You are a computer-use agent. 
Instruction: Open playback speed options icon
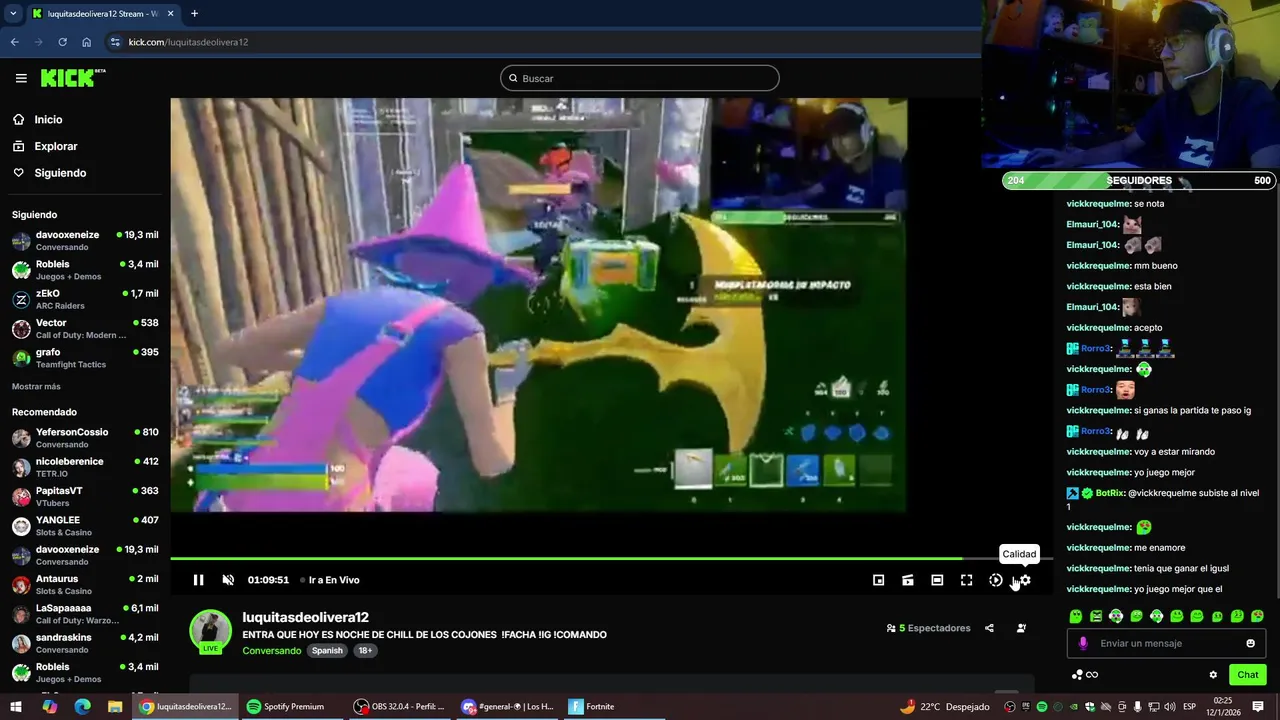pyautogui.click(x=996, y=580)
